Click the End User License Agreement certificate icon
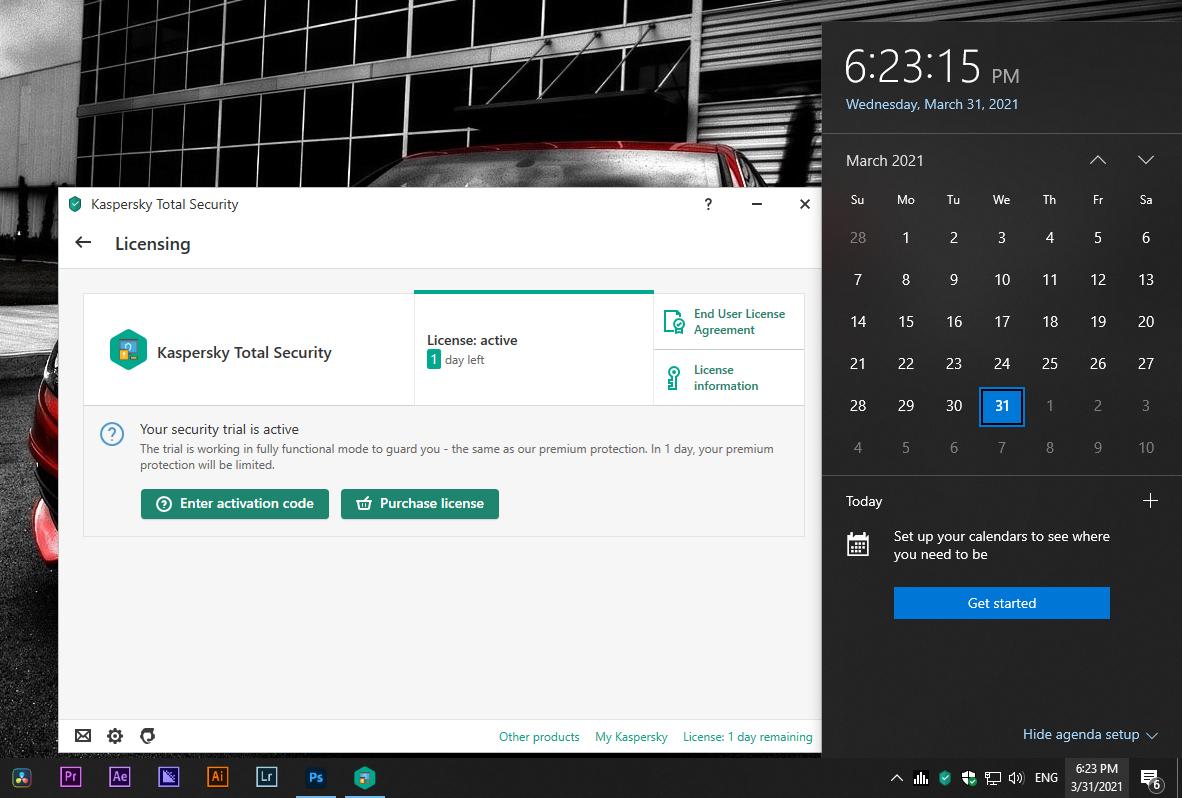1182x798 pixels. tap(673, 322)
